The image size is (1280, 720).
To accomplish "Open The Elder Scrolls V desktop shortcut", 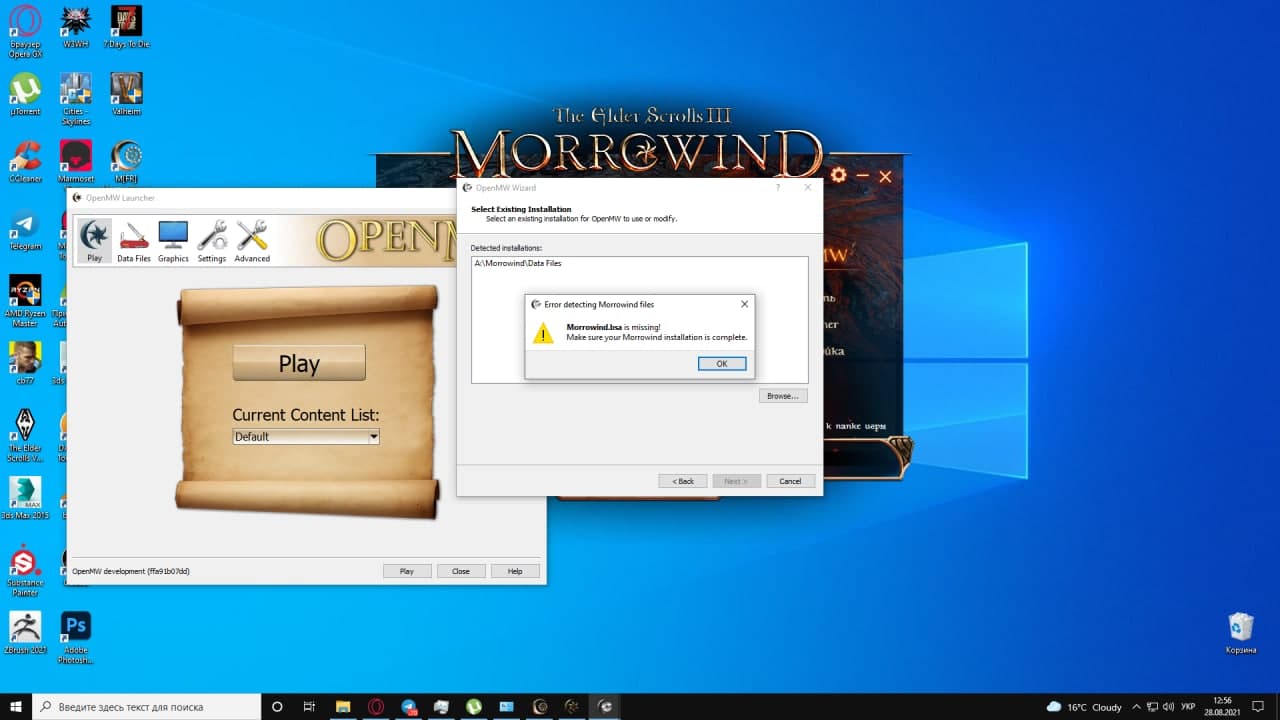I will point(25,435).
